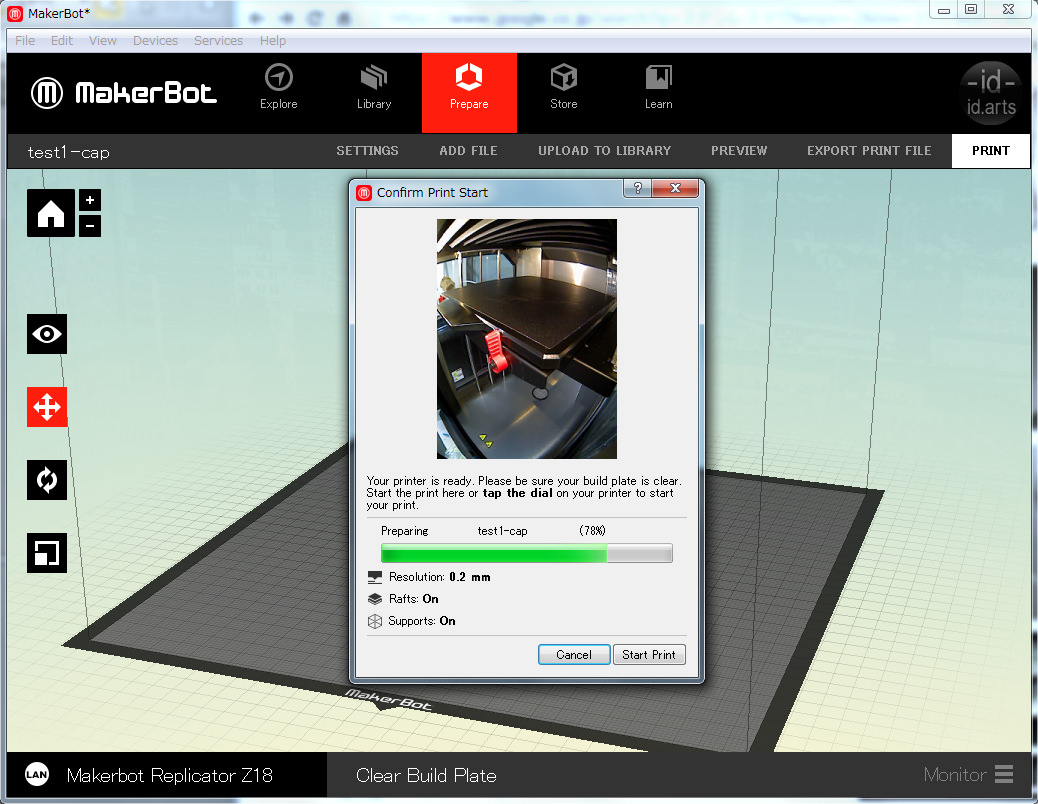Open the dialog help question mark
The image size is (1038, 804).
point(637,189)
